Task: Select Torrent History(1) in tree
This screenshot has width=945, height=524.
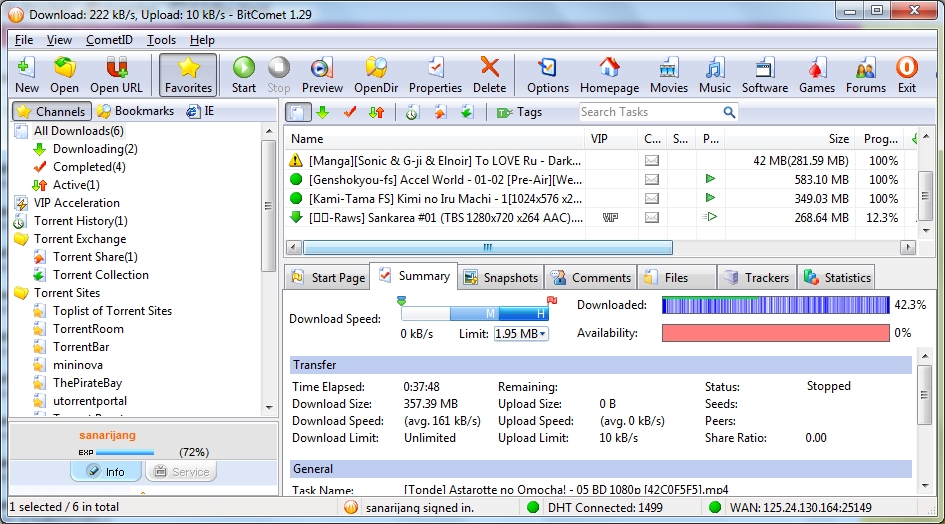Action: [x=81, y=221]
